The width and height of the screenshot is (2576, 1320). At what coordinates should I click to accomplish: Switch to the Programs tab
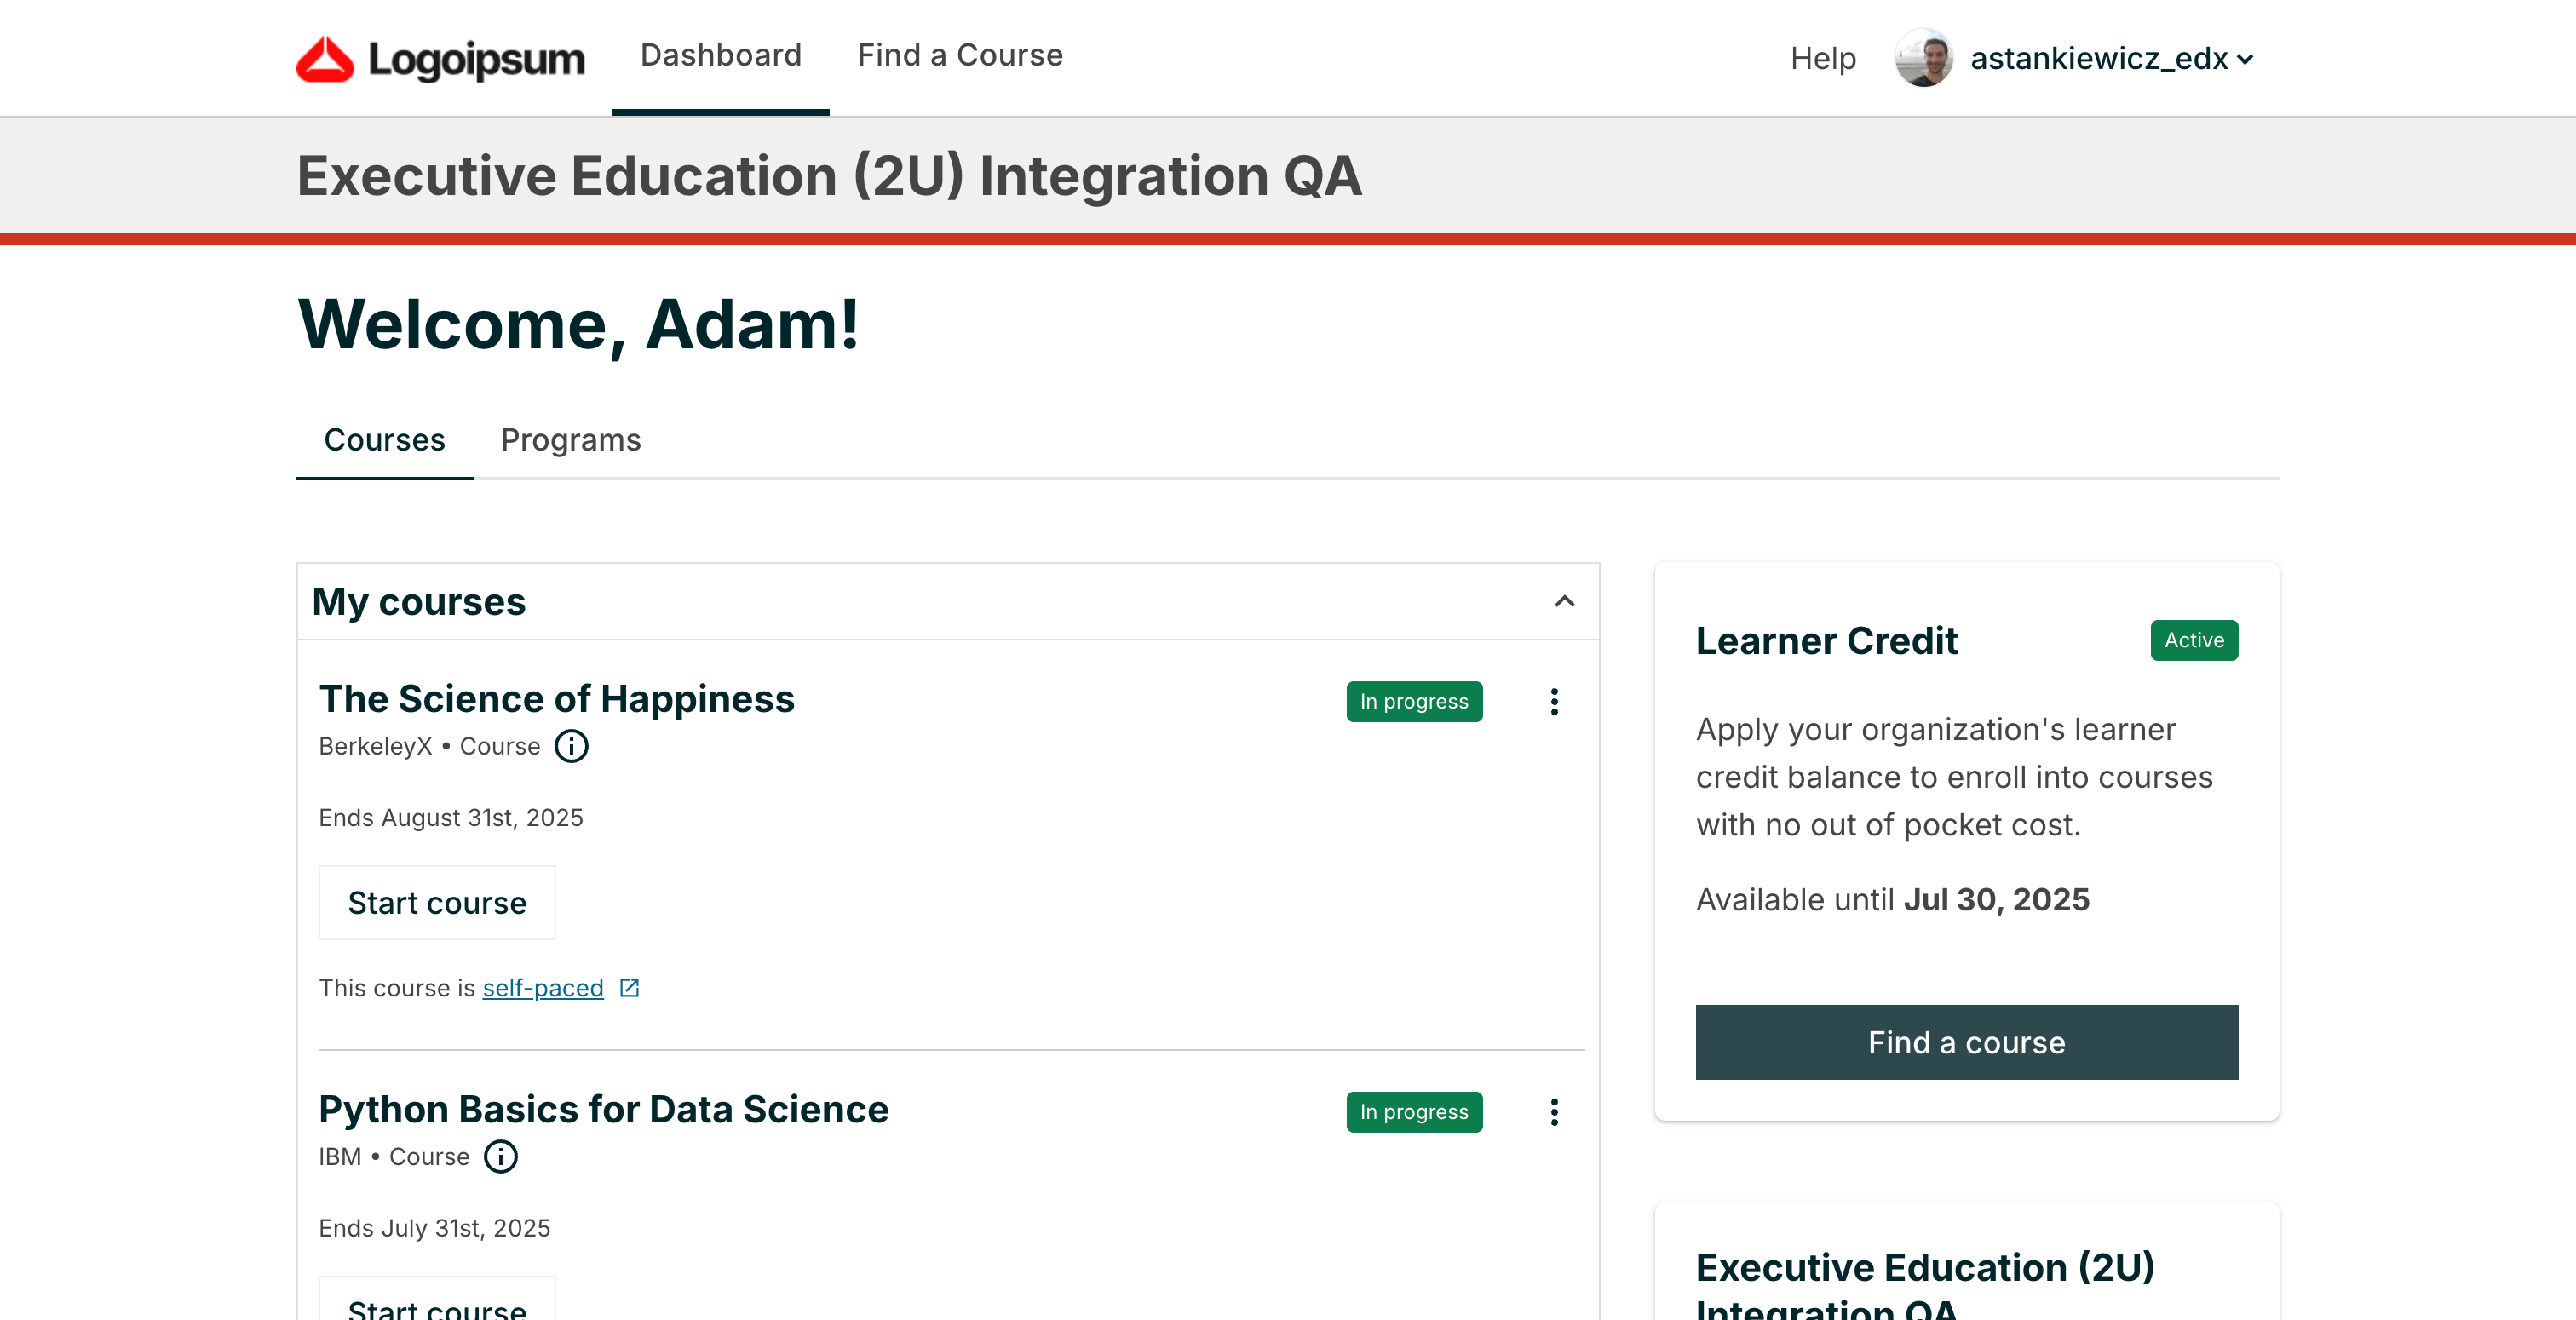[x=570, y=440]
